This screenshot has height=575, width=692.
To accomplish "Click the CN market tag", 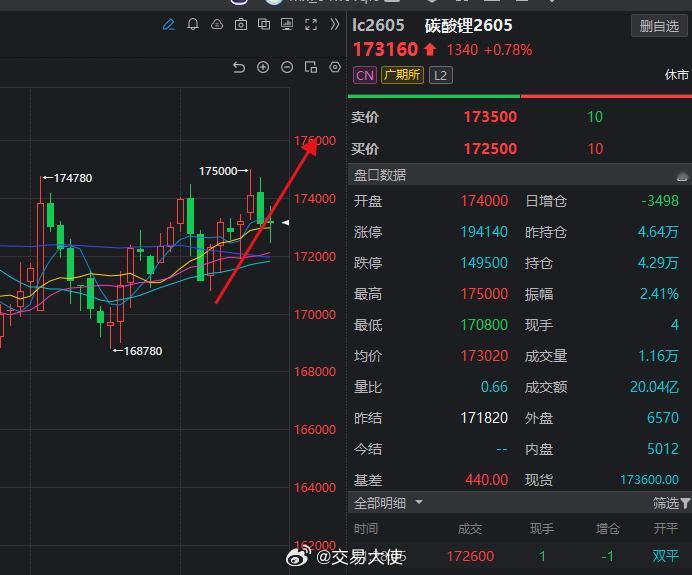I will (365, 75).
